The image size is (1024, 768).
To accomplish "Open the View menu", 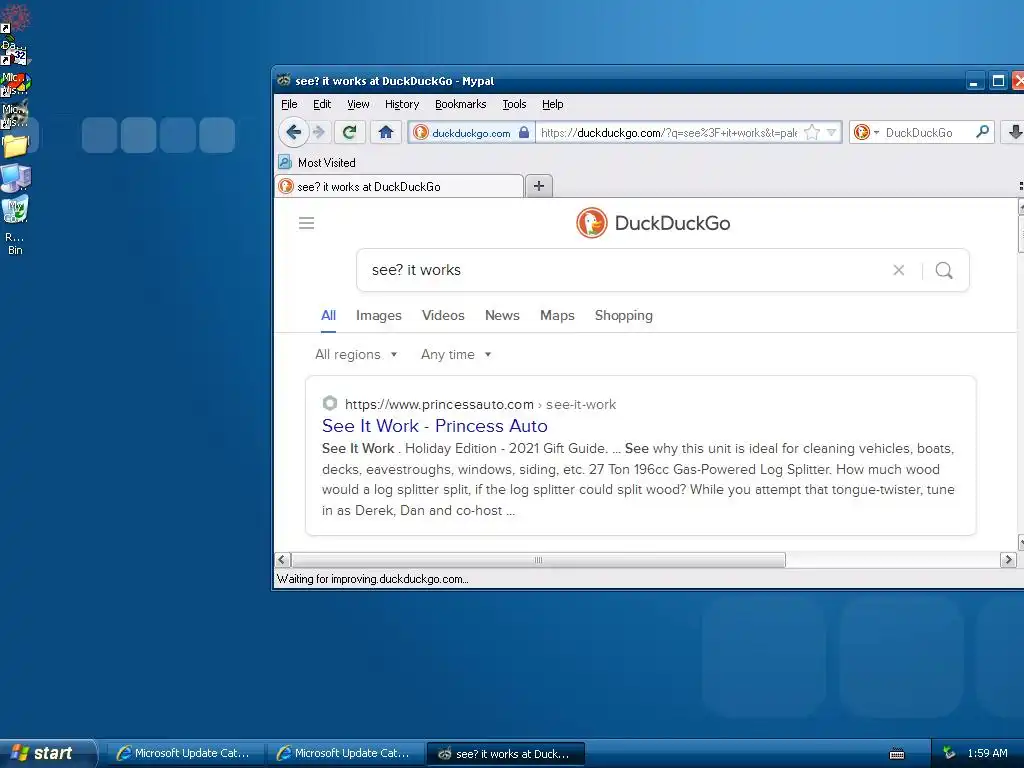I will tap(358, 104).
